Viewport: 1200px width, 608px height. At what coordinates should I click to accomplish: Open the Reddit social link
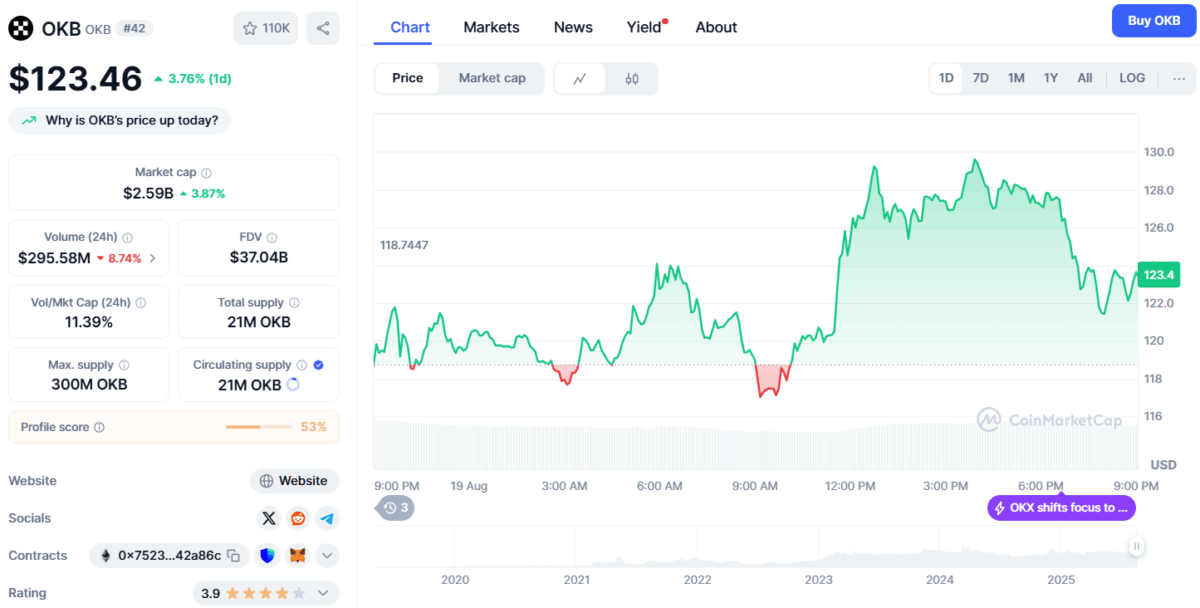298,518
